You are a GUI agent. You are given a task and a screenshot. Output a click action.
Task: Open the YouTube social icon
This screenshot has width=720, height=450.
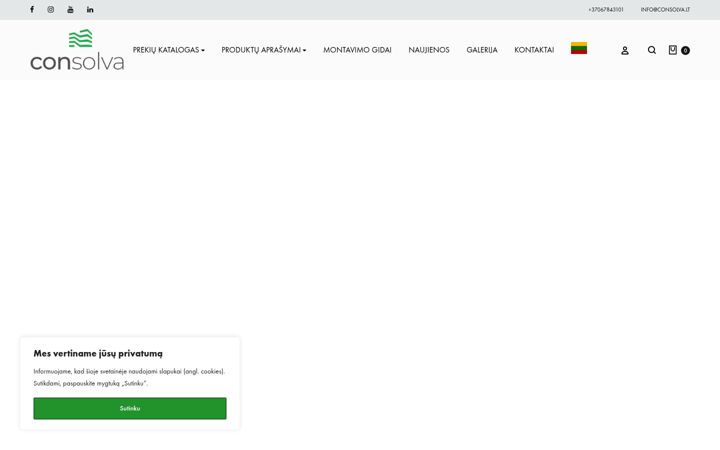click(70, 9)
